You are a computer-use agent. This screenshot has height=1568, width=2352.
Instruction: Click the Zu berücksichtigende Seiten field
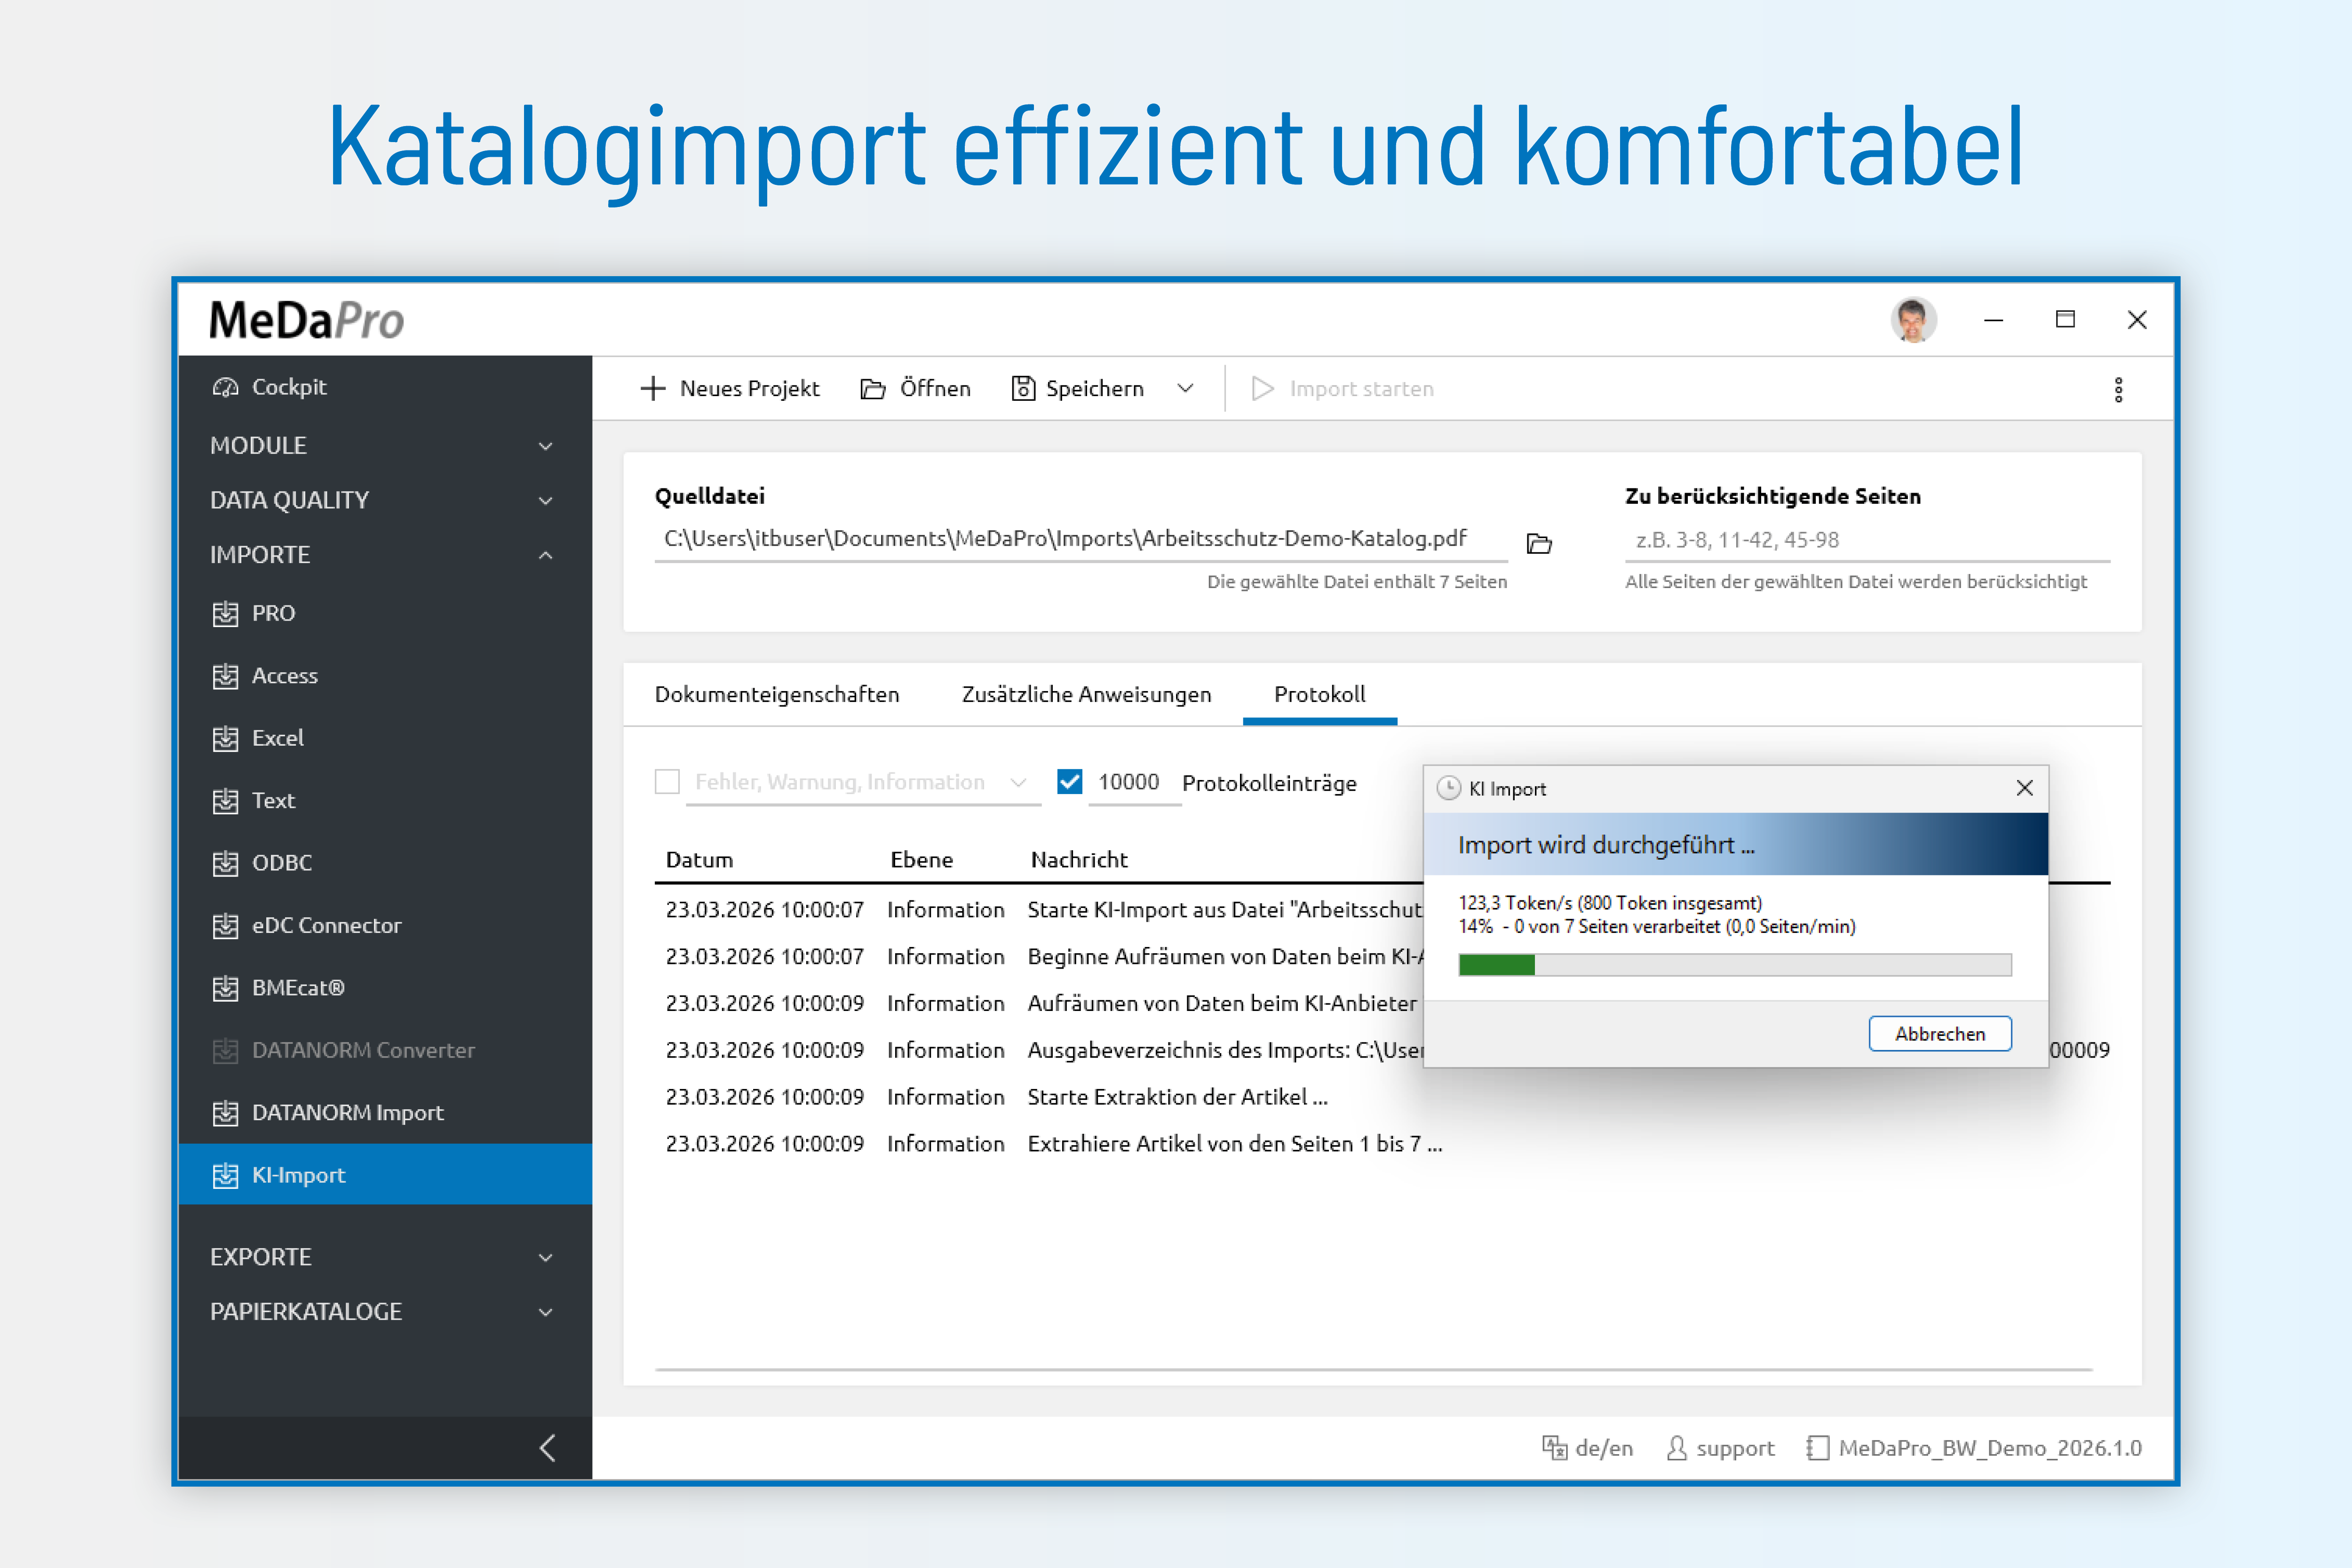[1867, 540]
